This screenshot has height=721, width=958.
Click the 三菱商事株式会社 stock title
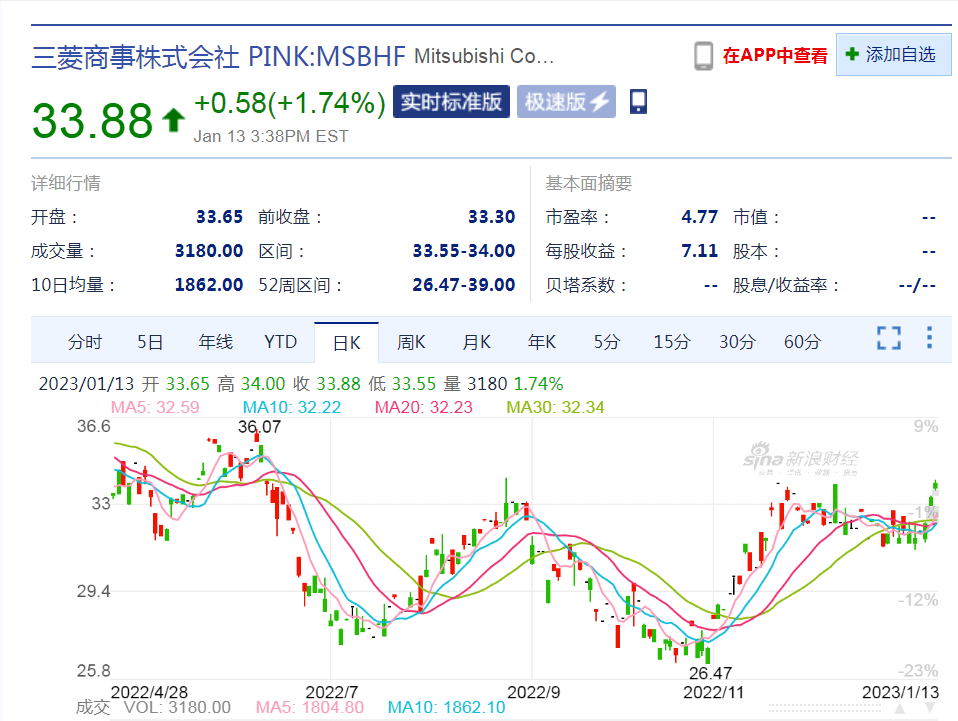point(135,57)
